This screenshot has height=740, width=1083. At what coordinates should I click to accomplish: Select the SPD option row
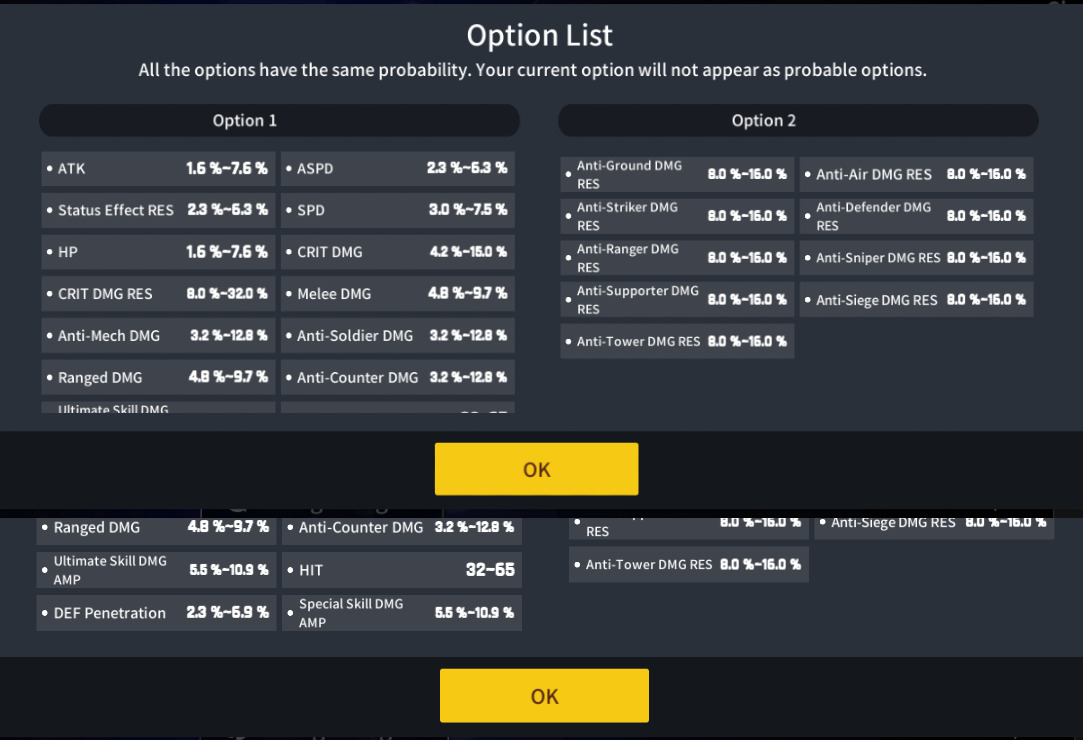click(397, 211)
